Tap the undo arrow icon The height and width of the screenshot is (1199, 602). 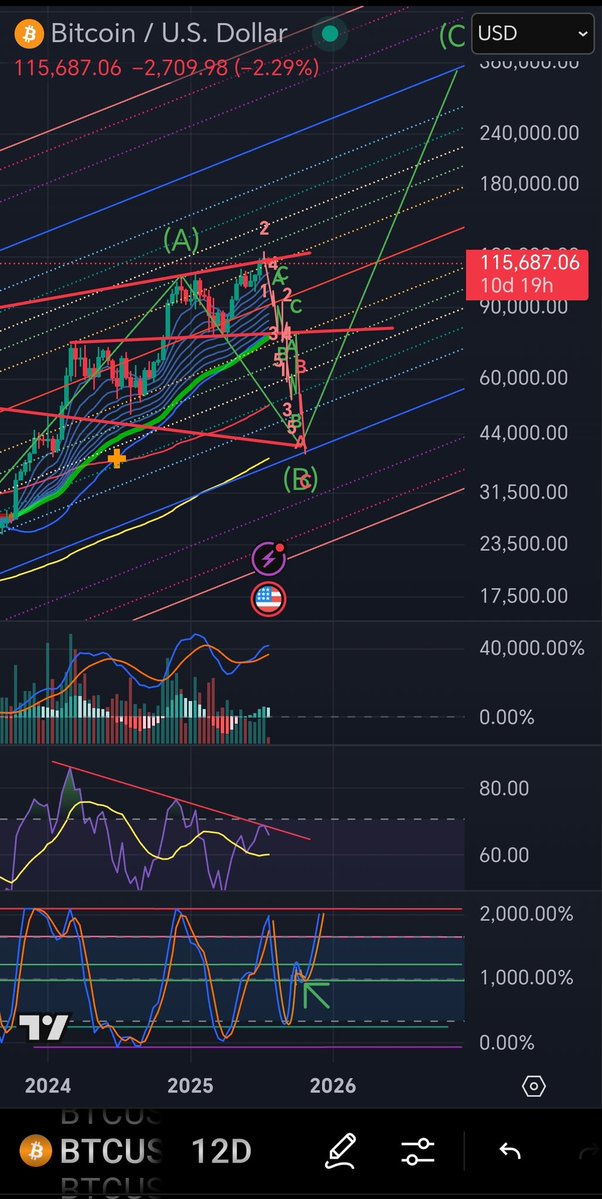click(x=510, y=1151)
